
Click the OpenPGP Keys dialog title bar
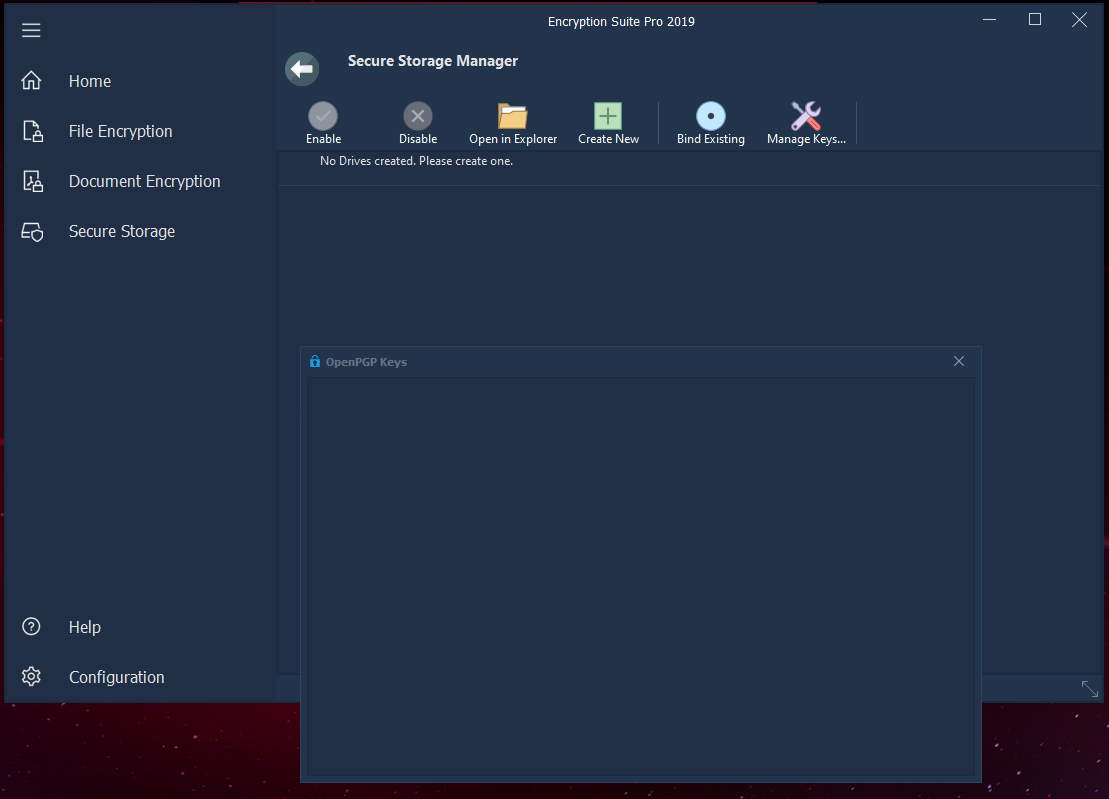pyautogui.click(x=620, y=362)
